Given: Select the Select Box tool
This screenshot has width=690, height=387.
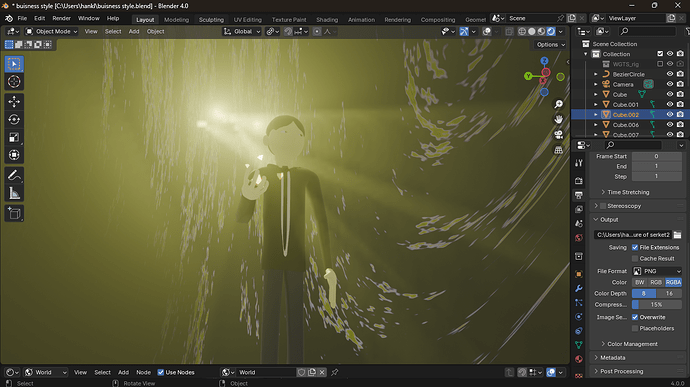Looking at the screenshot, I should (14, 64).
